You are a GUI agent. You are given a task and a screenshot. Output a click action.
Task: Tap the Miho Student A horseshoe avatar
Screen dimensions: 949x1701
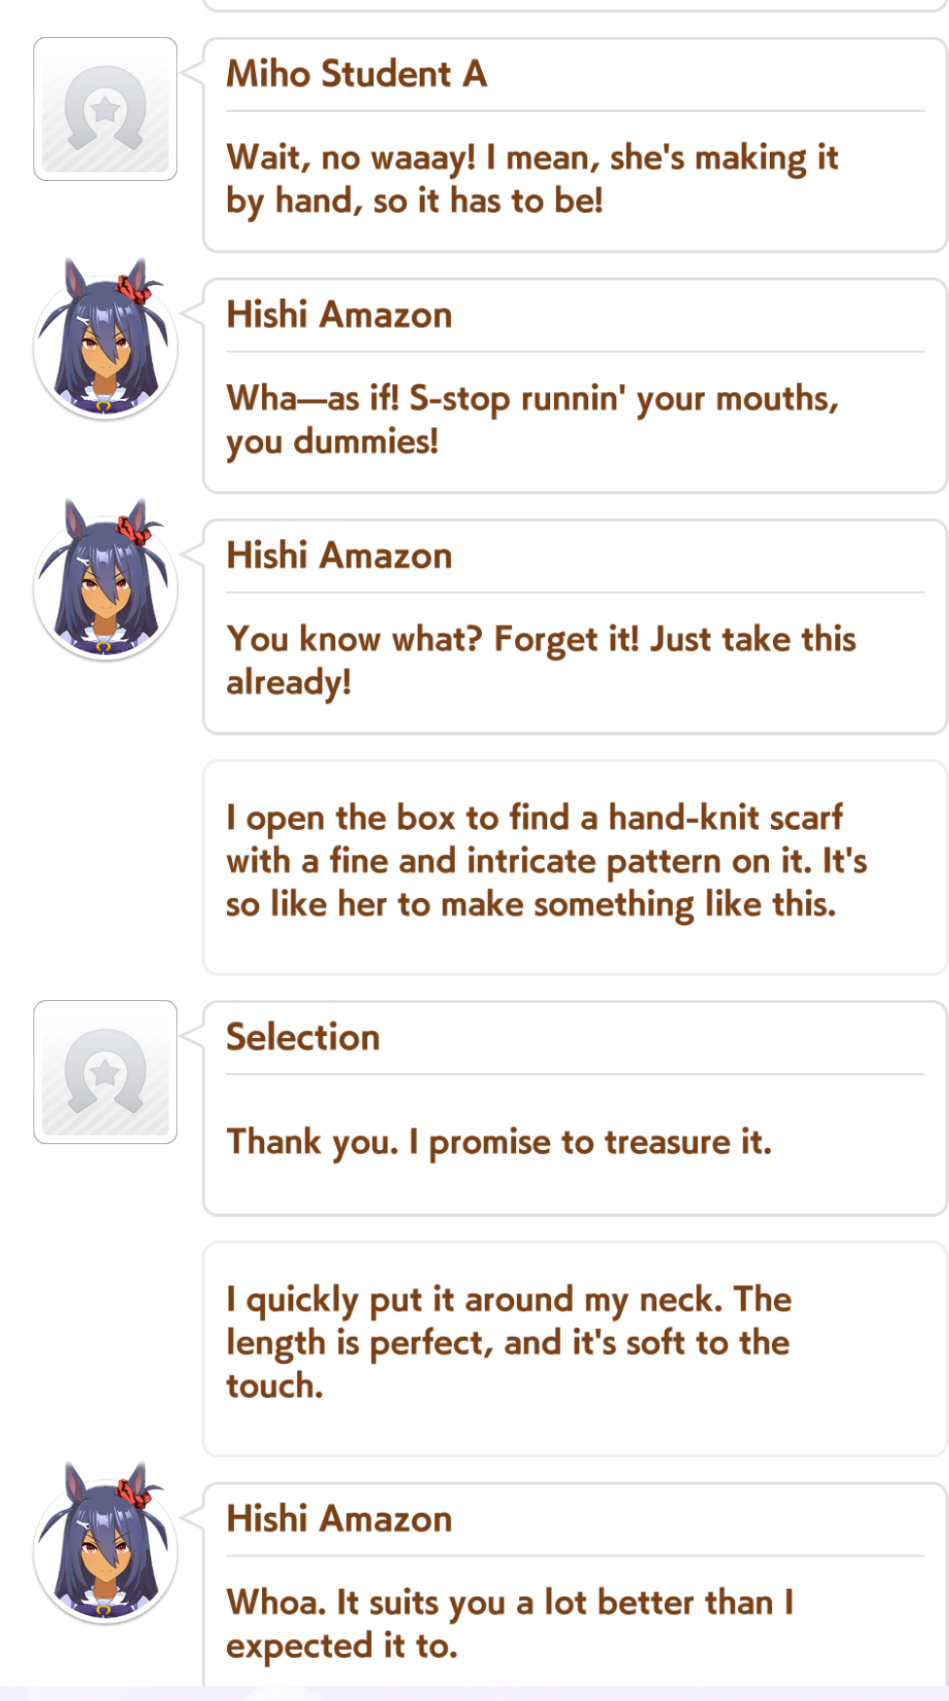tap(105, 109)
